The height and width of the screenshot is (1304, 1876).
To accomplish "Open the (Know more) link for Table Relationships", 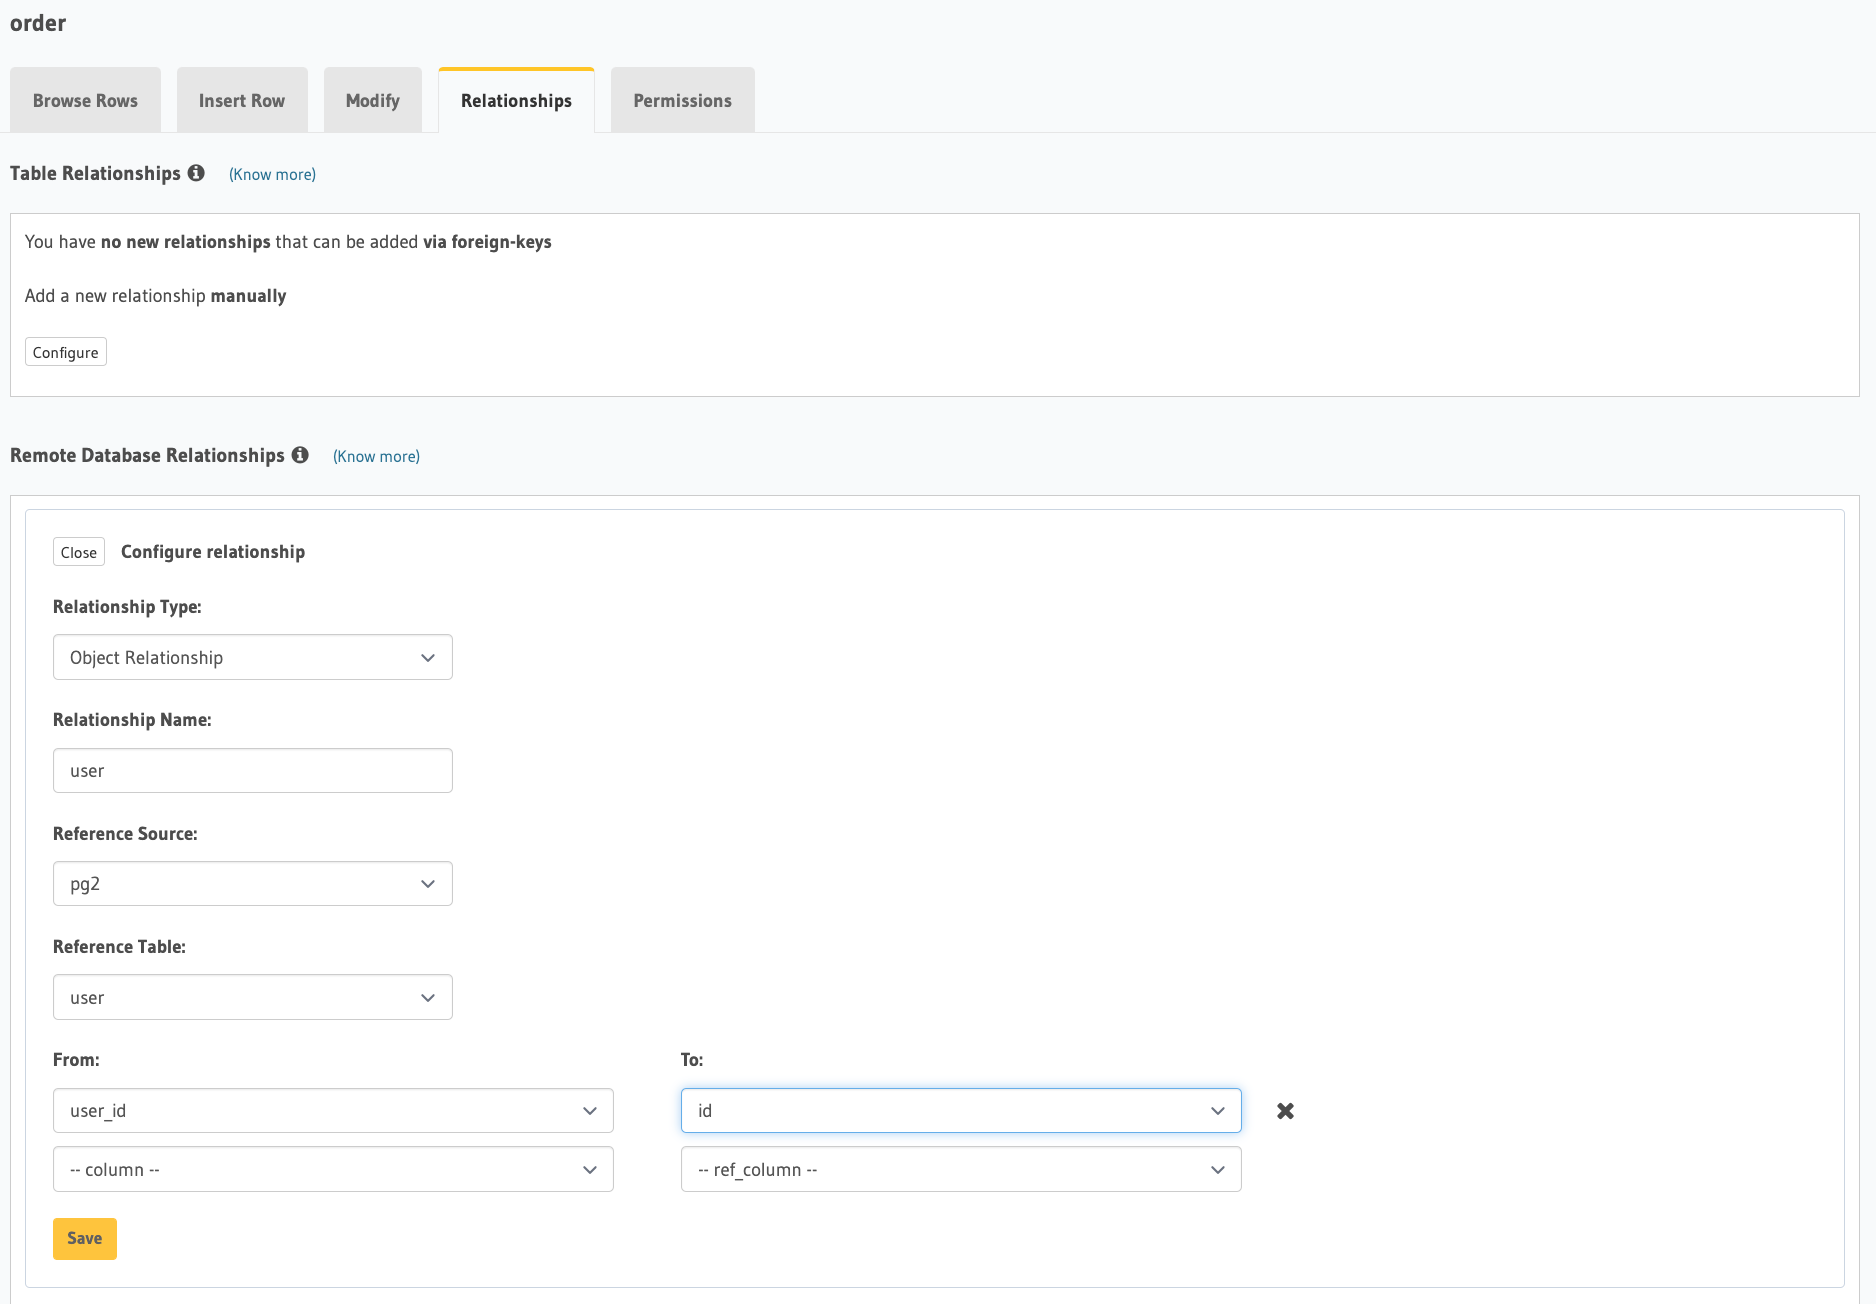I will click(271, 173).
